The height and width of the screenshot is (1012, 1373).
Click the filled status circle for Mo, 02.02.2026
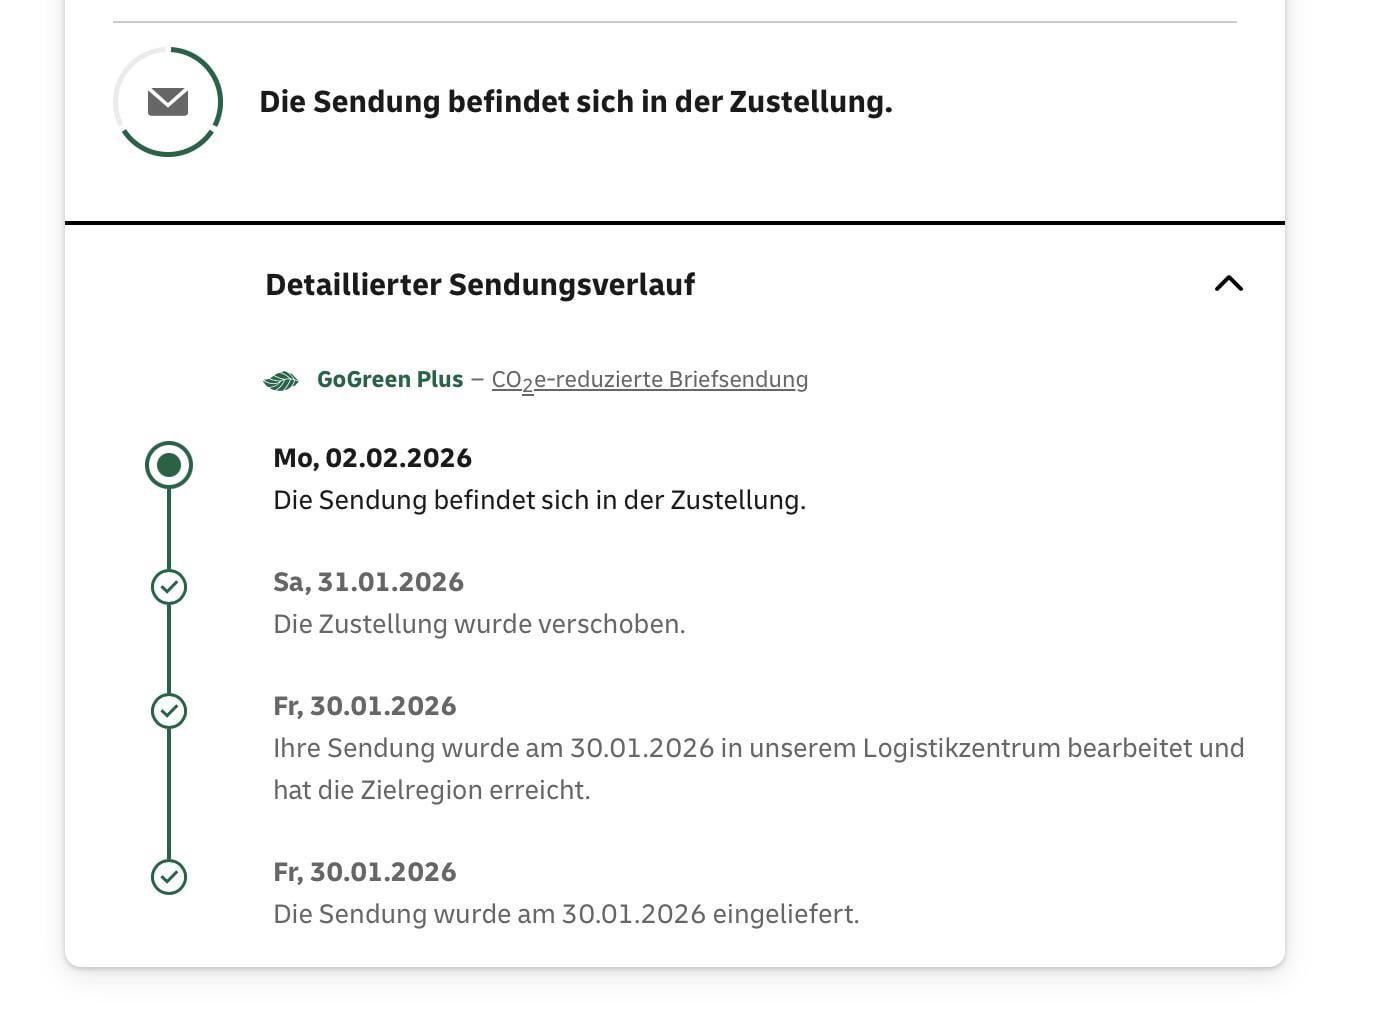point(169,463)
